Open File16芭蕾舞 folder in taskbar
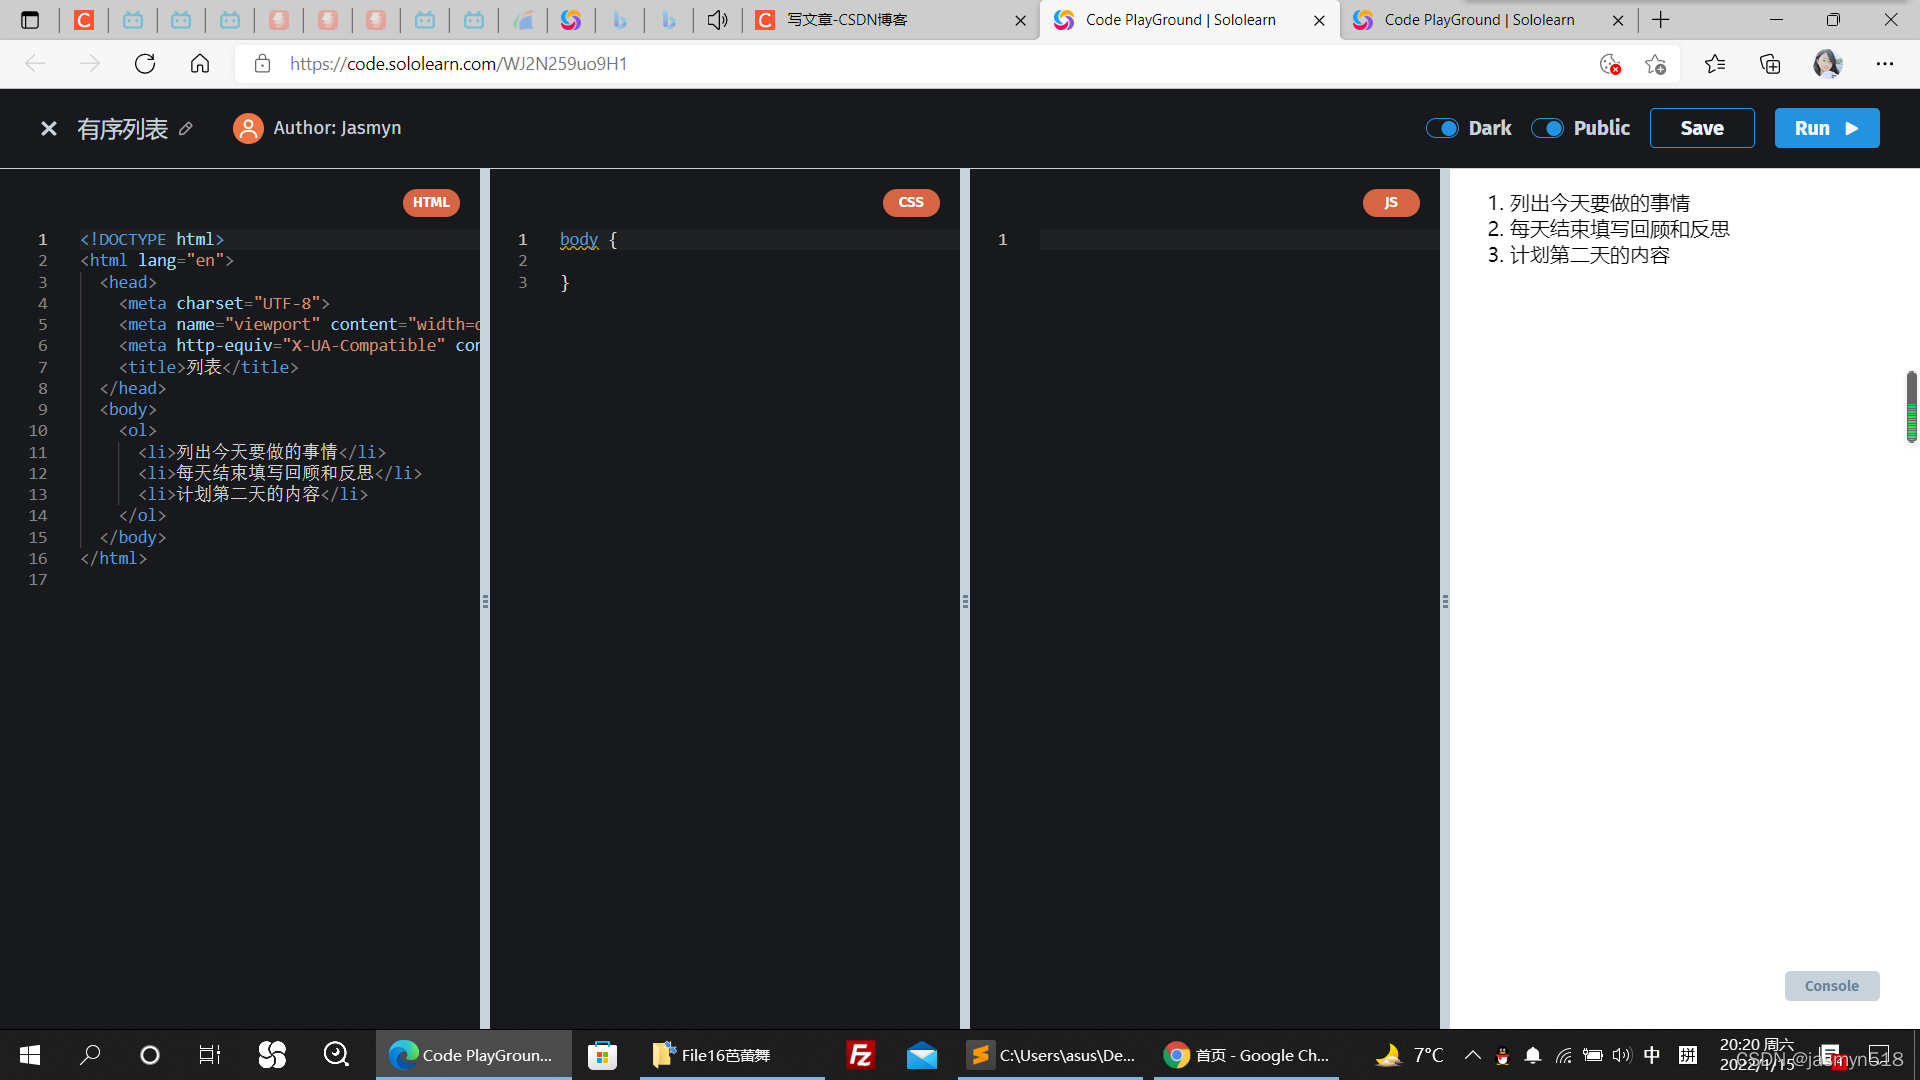The height and width of the screenshot is (1080, 1920). click(x=732, y=1055)
